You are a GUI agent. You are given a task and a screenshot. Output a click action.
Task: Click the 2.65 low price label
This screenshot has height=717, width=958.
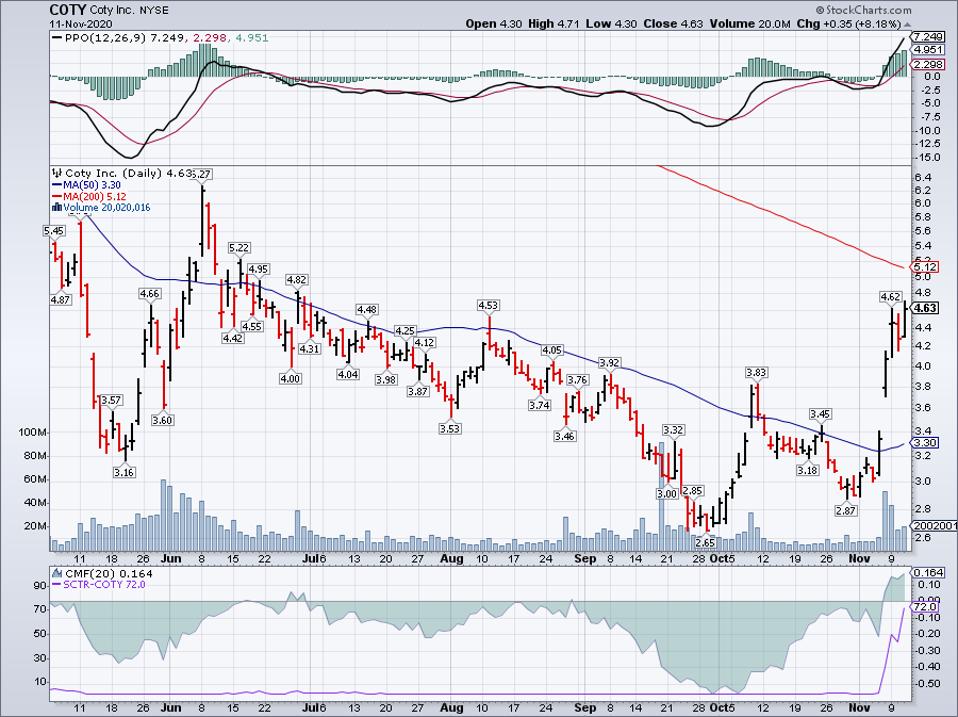point(706,541)
